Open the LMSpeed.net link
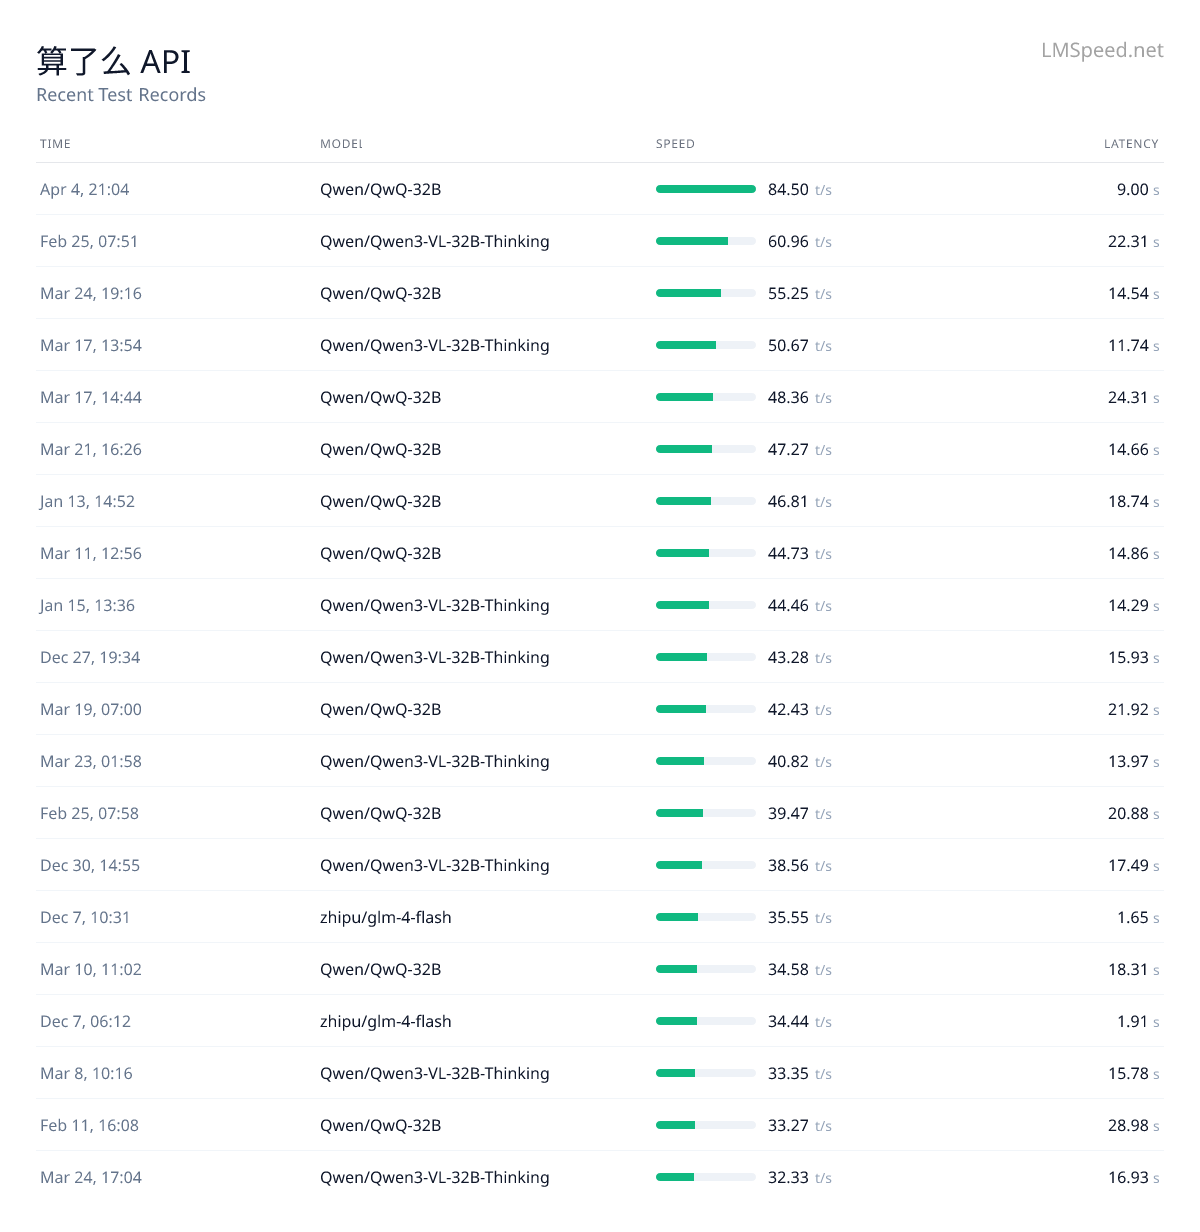 pyautogui.click(x=1102, y=50)
